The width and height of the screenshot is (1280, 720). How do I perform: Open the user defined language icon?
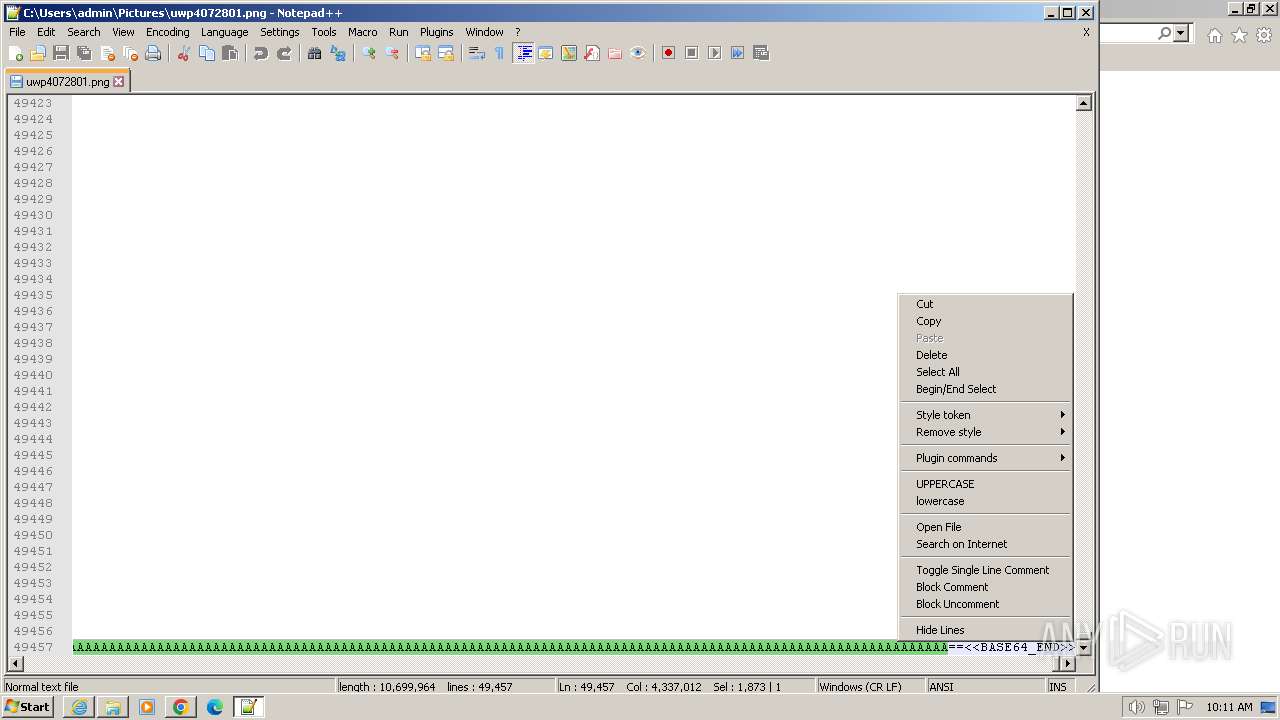coord(546,53)
